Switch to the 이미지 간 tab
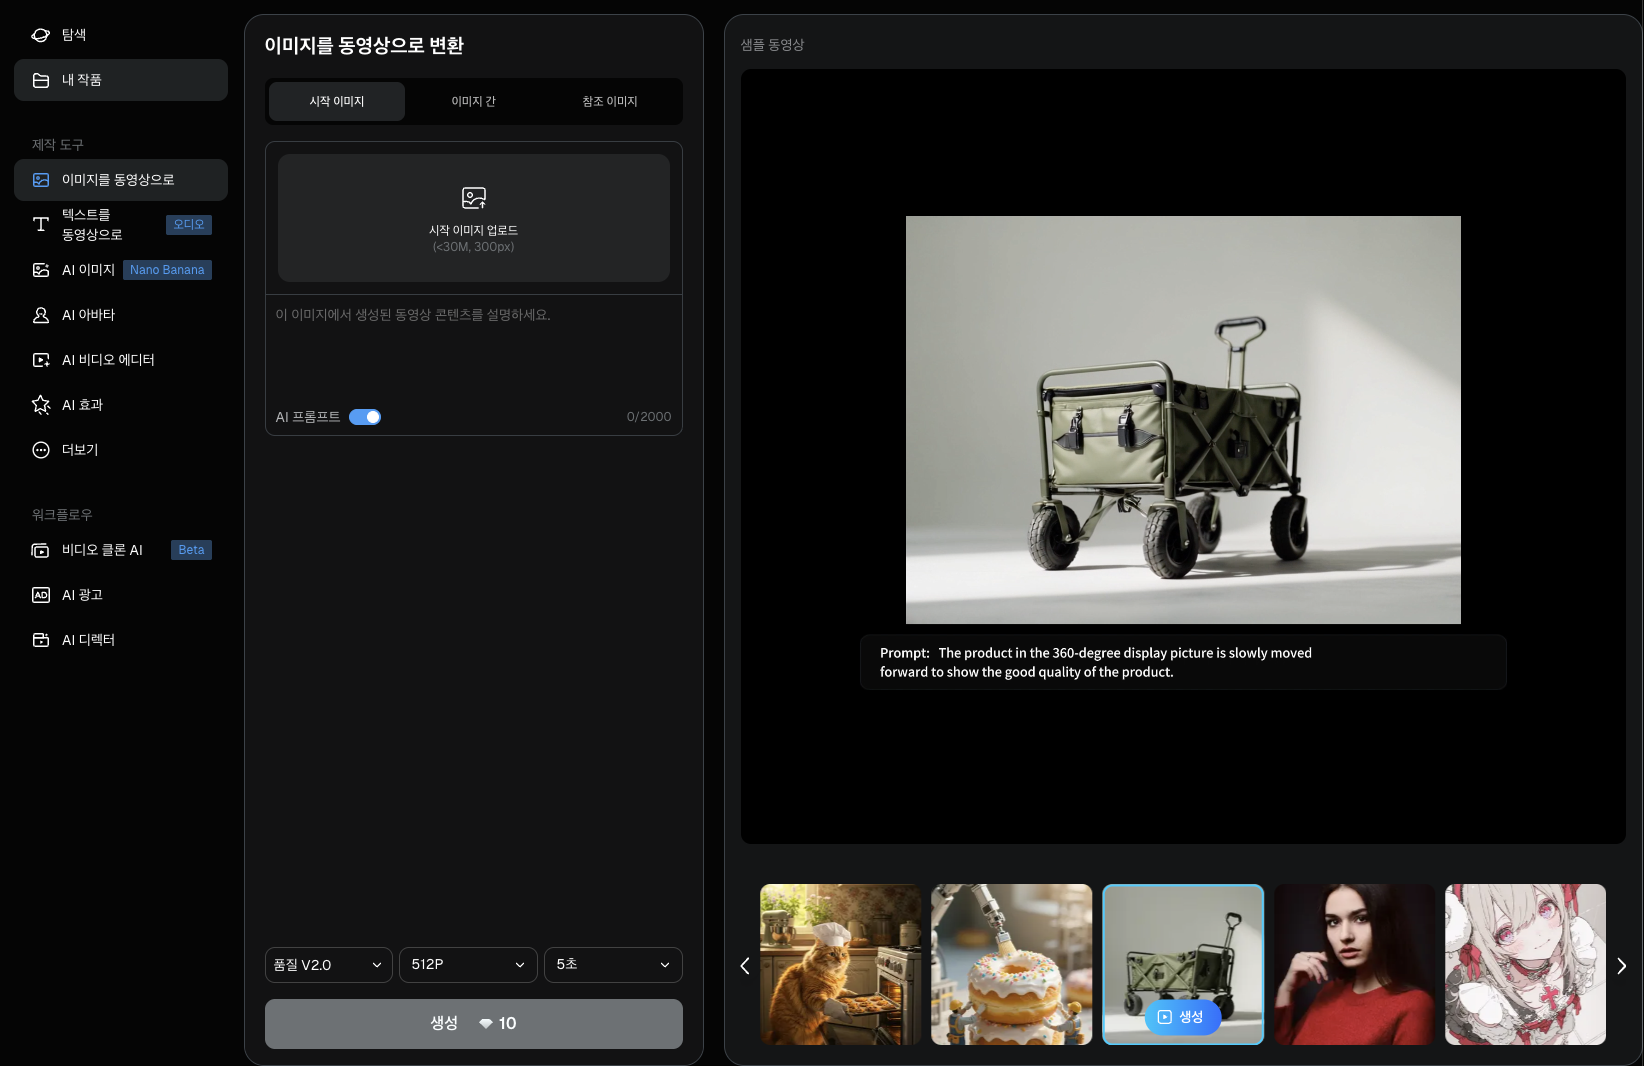Viewport: 1644px width, 1066px height. [474, 101]
